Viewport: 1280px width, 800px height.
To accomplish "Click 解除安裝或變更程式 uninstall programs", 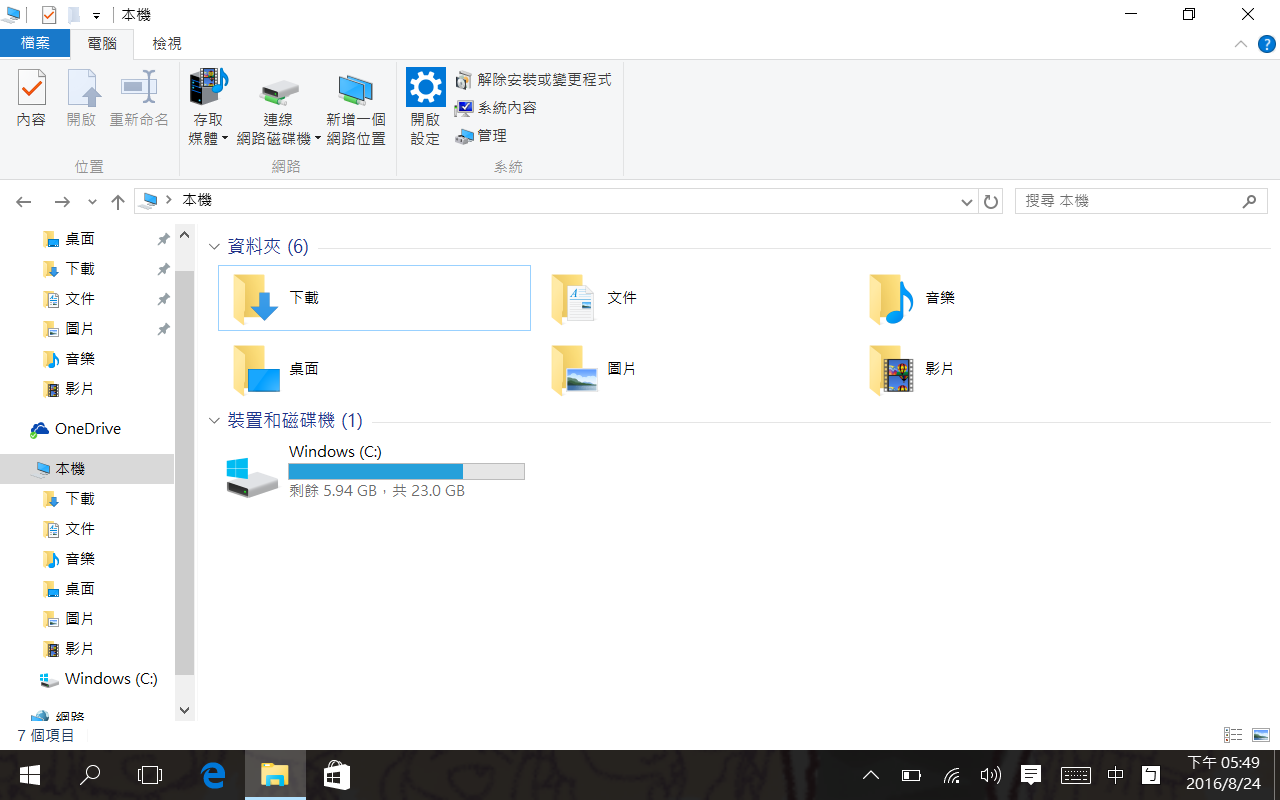I will click(533, 80).
